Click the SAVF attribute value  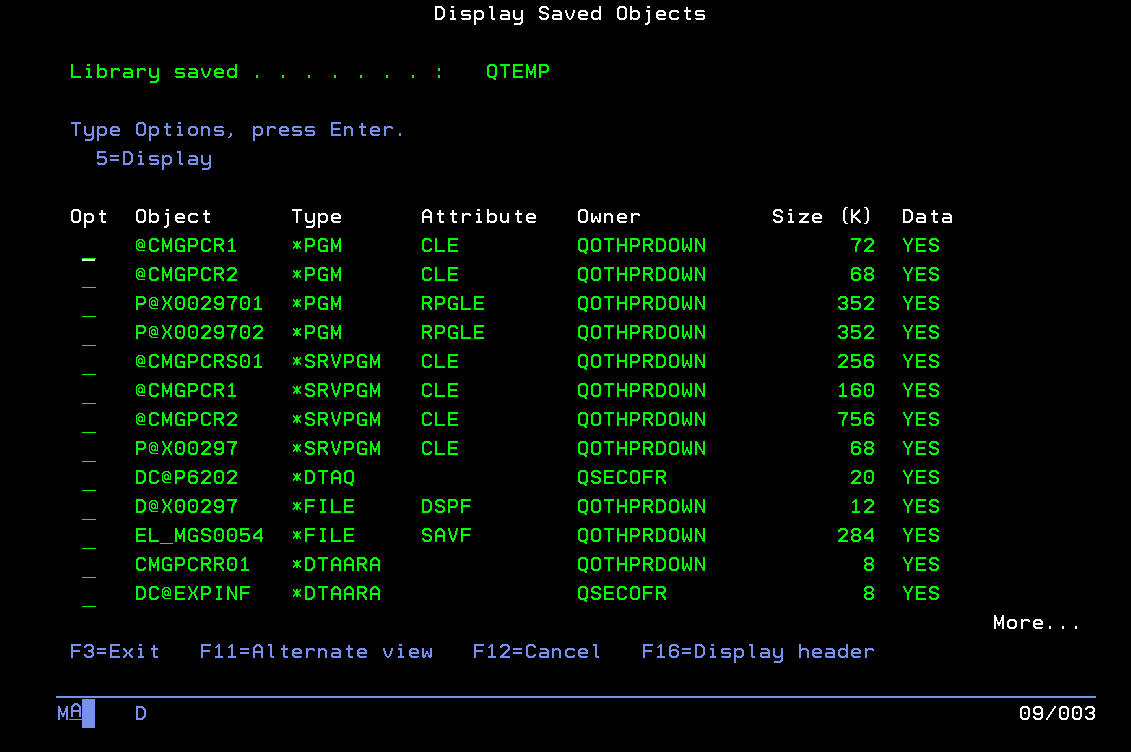[x=446, y=536]
